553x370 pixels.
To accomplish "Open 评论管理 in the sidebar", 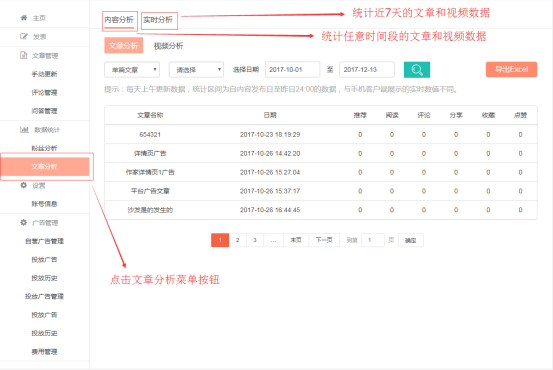I will (44, 92).
